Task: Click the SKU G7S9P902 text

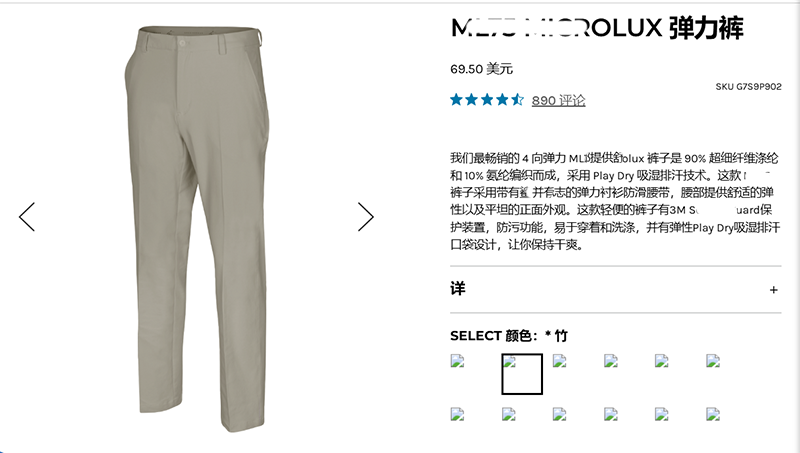Action: (748, 87)
